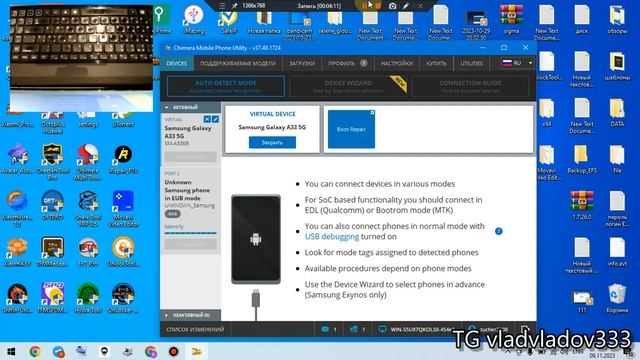Open the sigma archive on desktop
The width and height of the screenshot is (640, 360).
coord(511,19)
